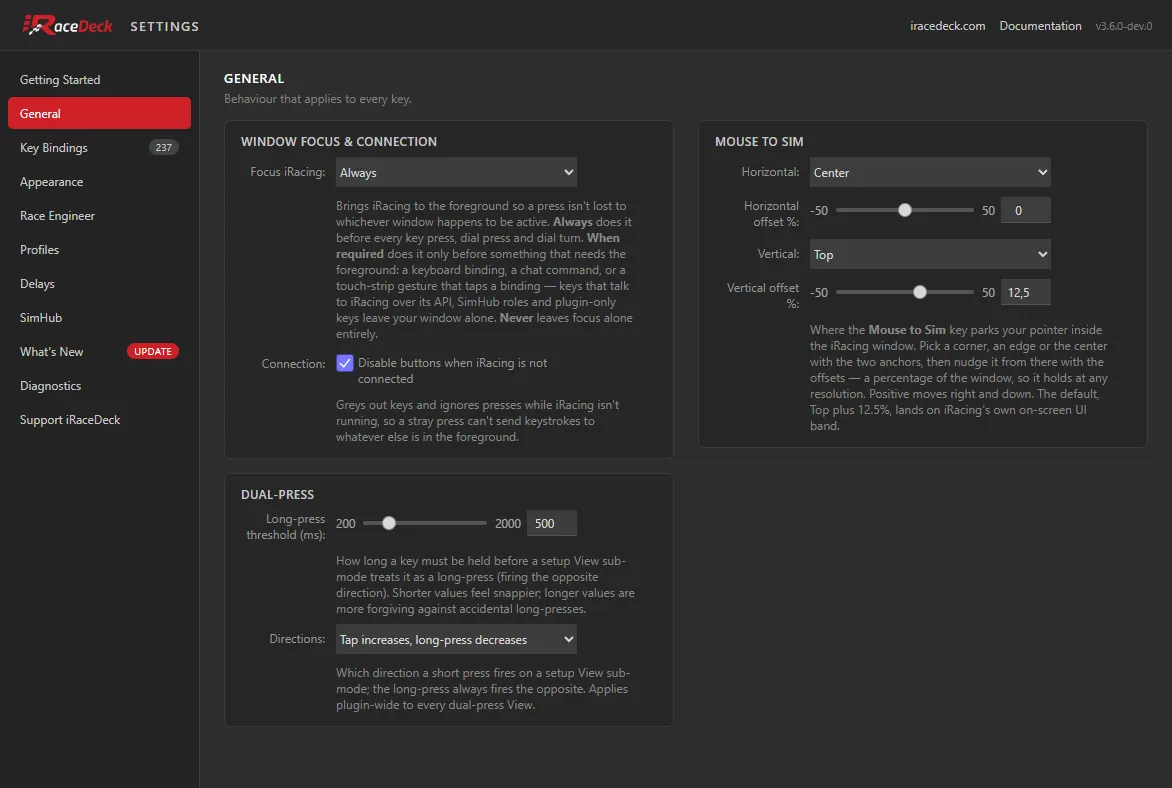Click the DUAL-PRESS heading
This screenshot has width=1172, height=788.
click(277, 494)
